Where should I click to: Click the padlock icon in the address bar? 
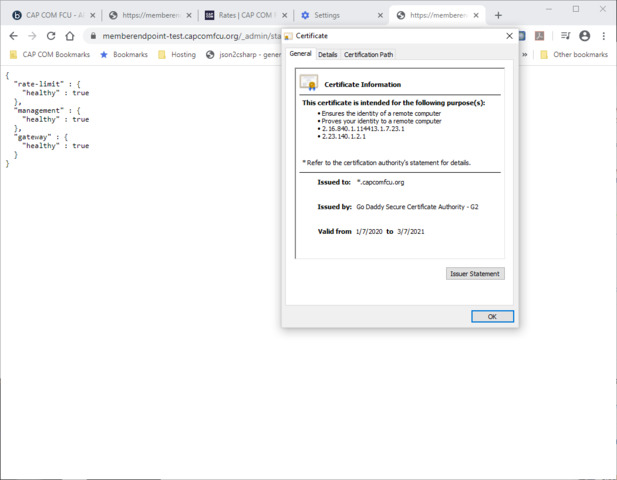pyautogui.click(x=93, y=36)
